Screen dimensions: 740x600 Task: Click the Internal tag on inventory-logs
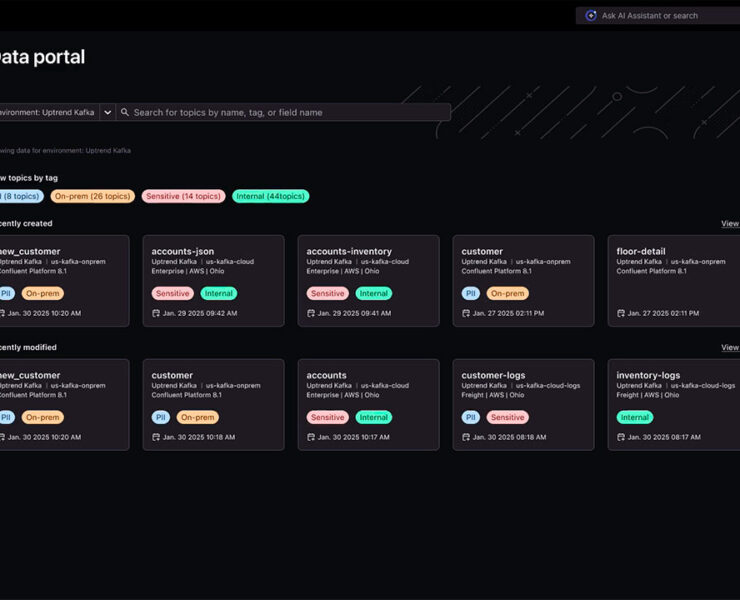pyautogui.click(x=635, y=417)
